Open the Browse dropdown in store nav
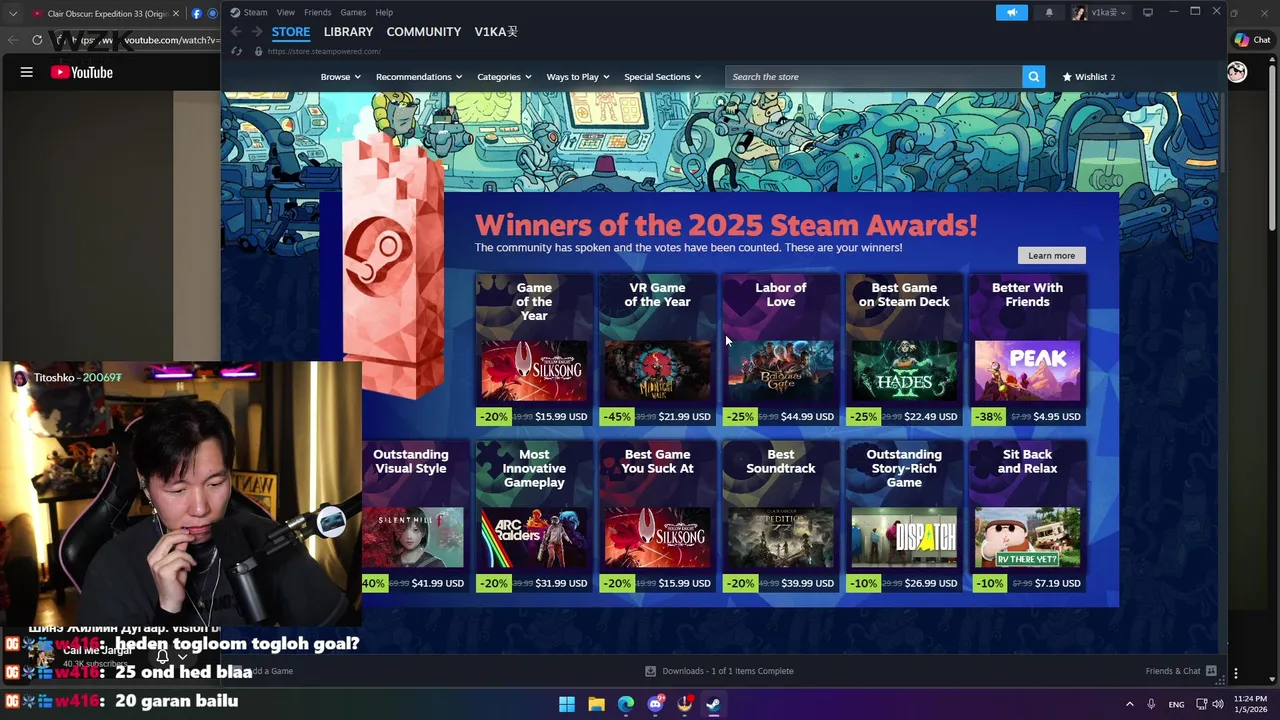The image size is (1280, 720). pyautogui.click(x=340, y=77)
